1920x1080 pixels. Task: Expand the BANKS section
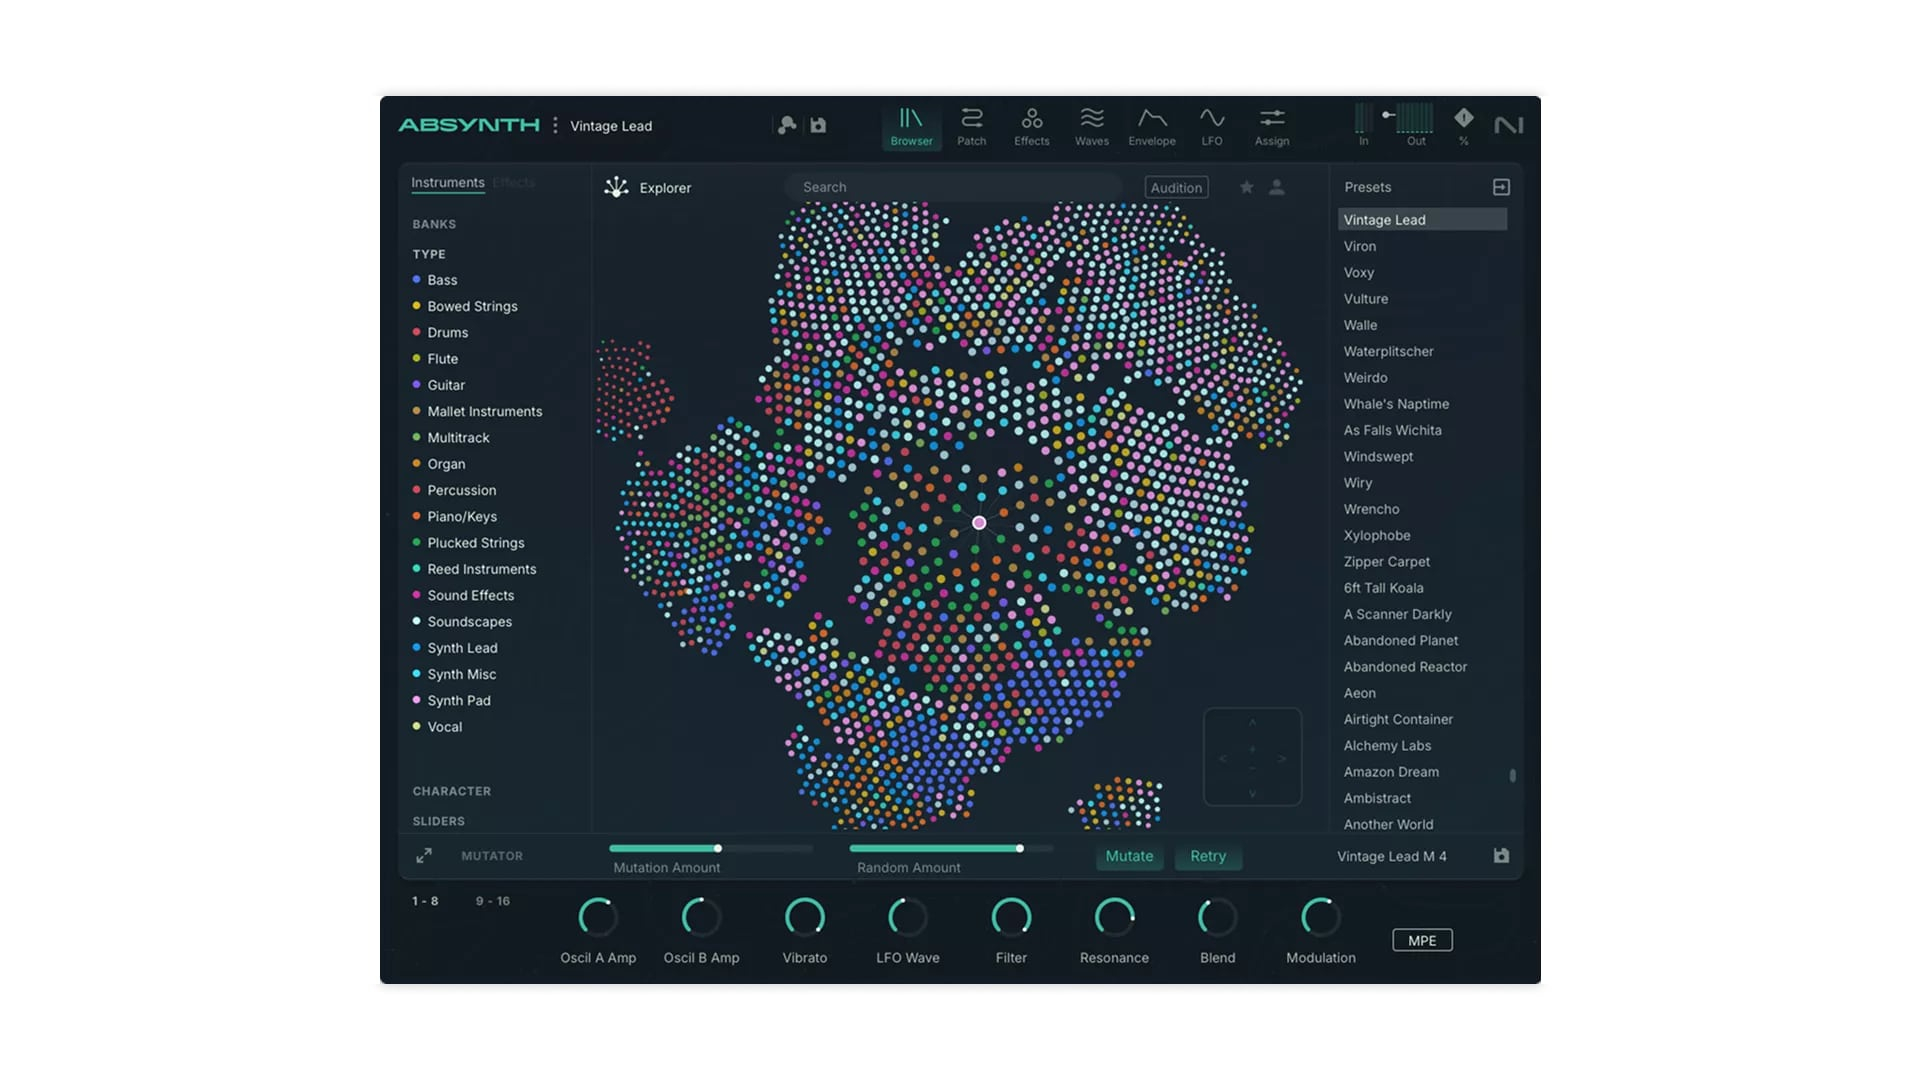(x=434, y=224)
